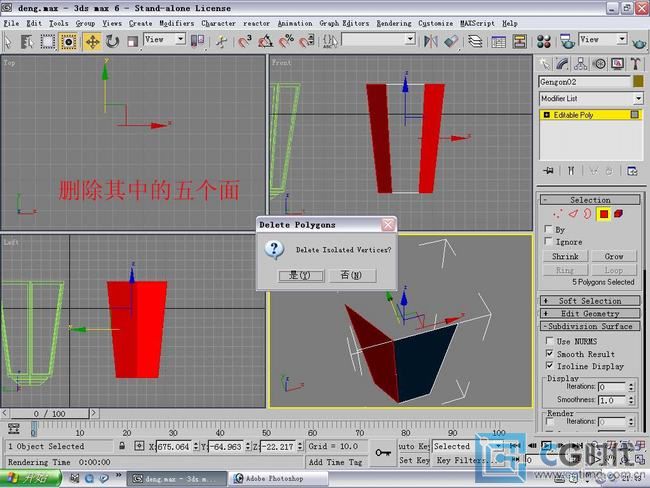650x488 pixels.
Task: Switch to Create command panel tab
Action: pos(544,64)
